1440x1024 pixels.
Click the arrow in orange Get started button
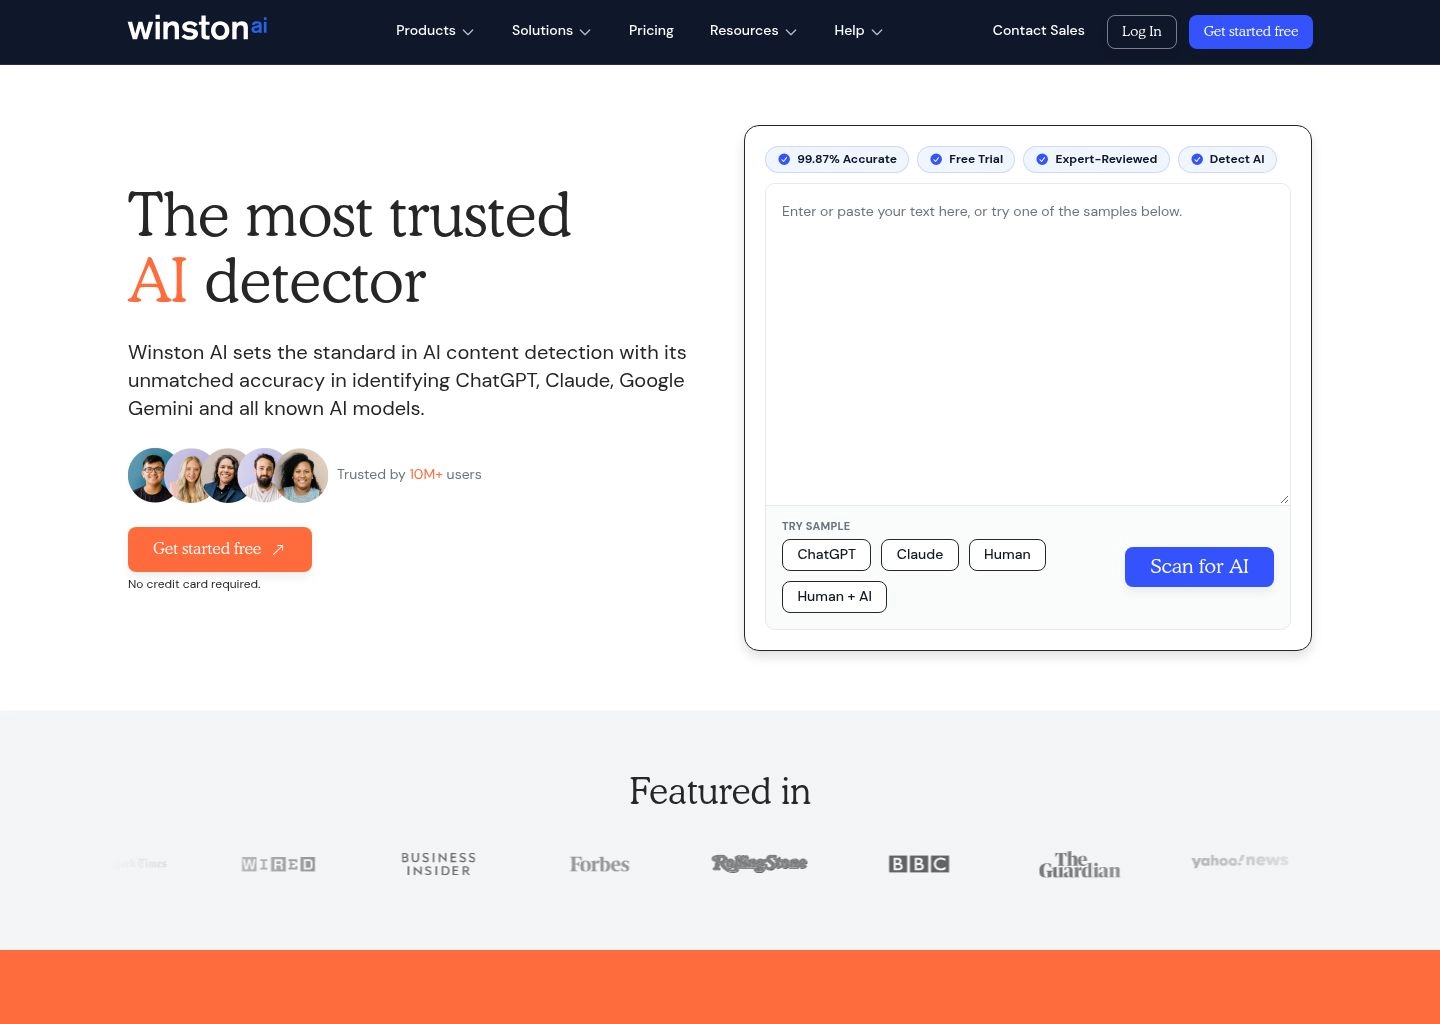pos(279,549)
